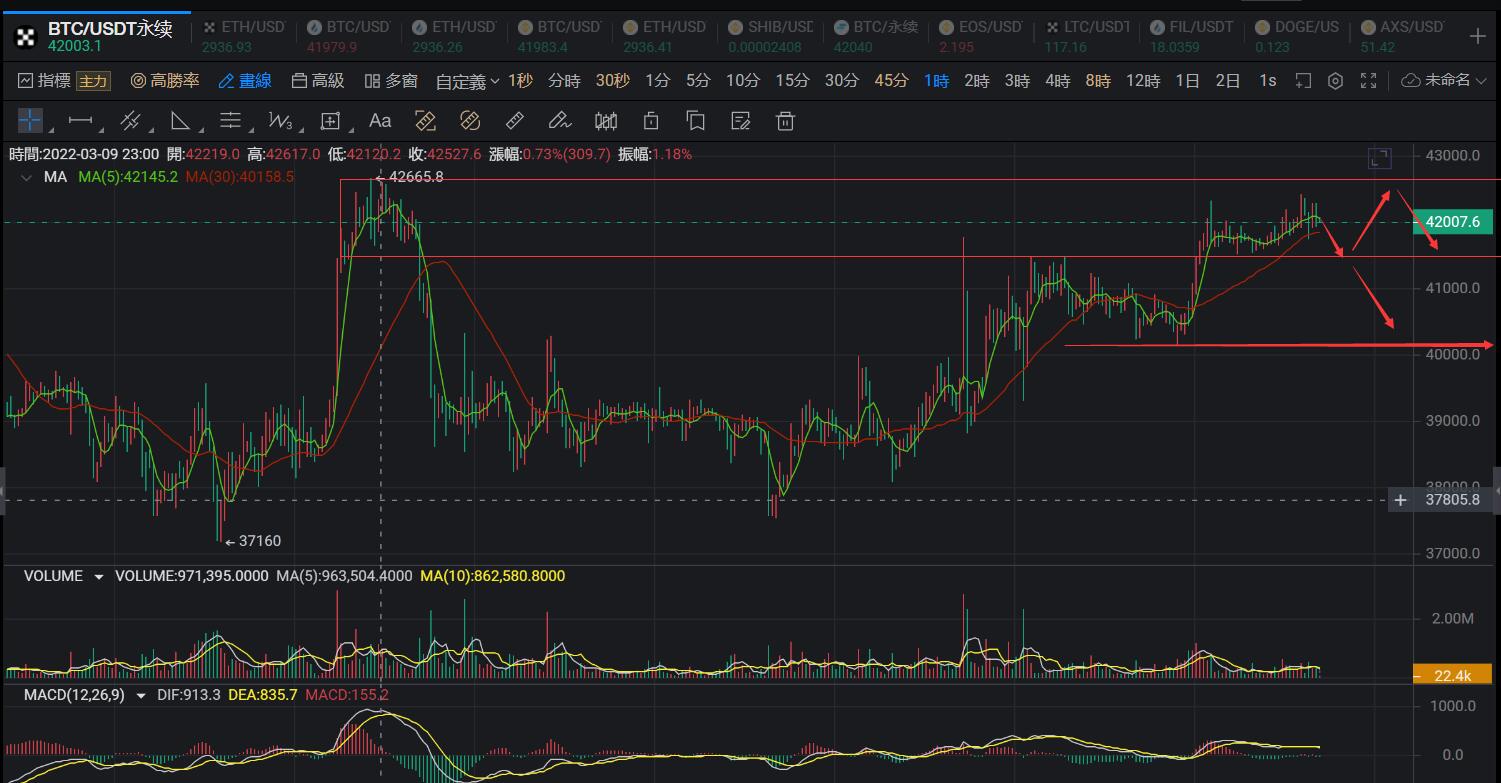Switch to the AXS/USD symbol tab

pyautogui.click(x=1401, y=36)
